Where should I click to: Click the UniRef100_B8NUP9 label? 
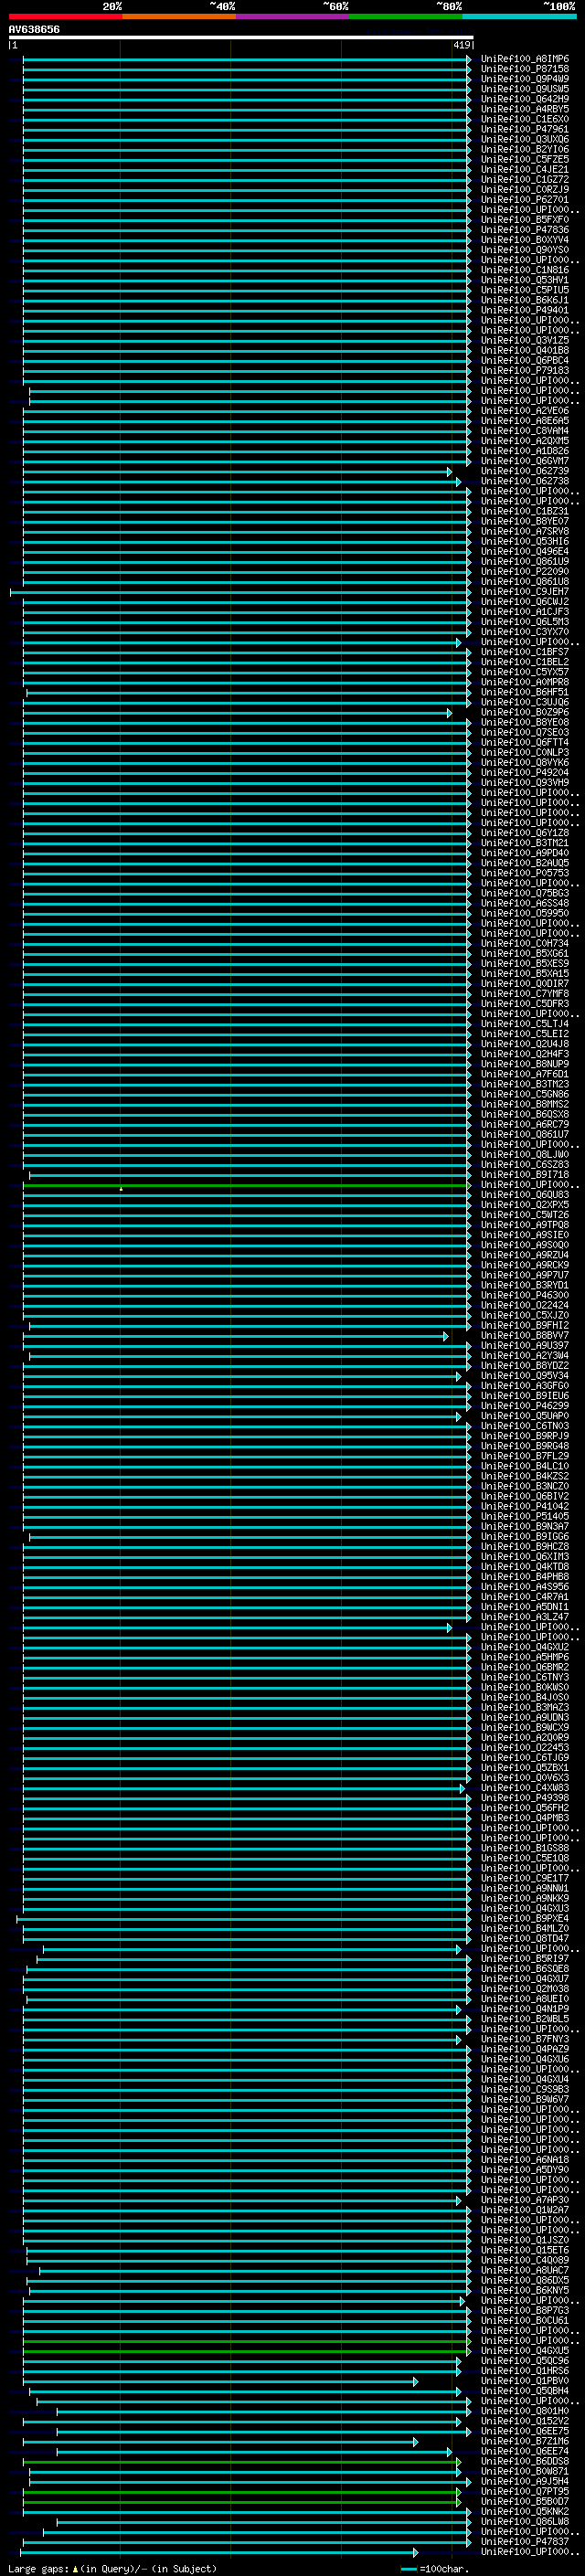tap(525, 1064)
